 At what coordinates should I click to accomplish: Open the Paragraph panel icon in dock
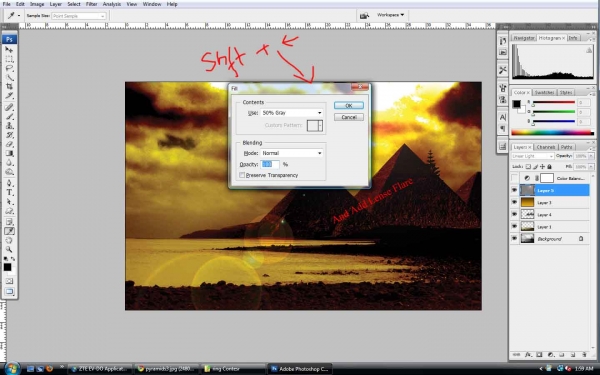click(x=503, y=129)
